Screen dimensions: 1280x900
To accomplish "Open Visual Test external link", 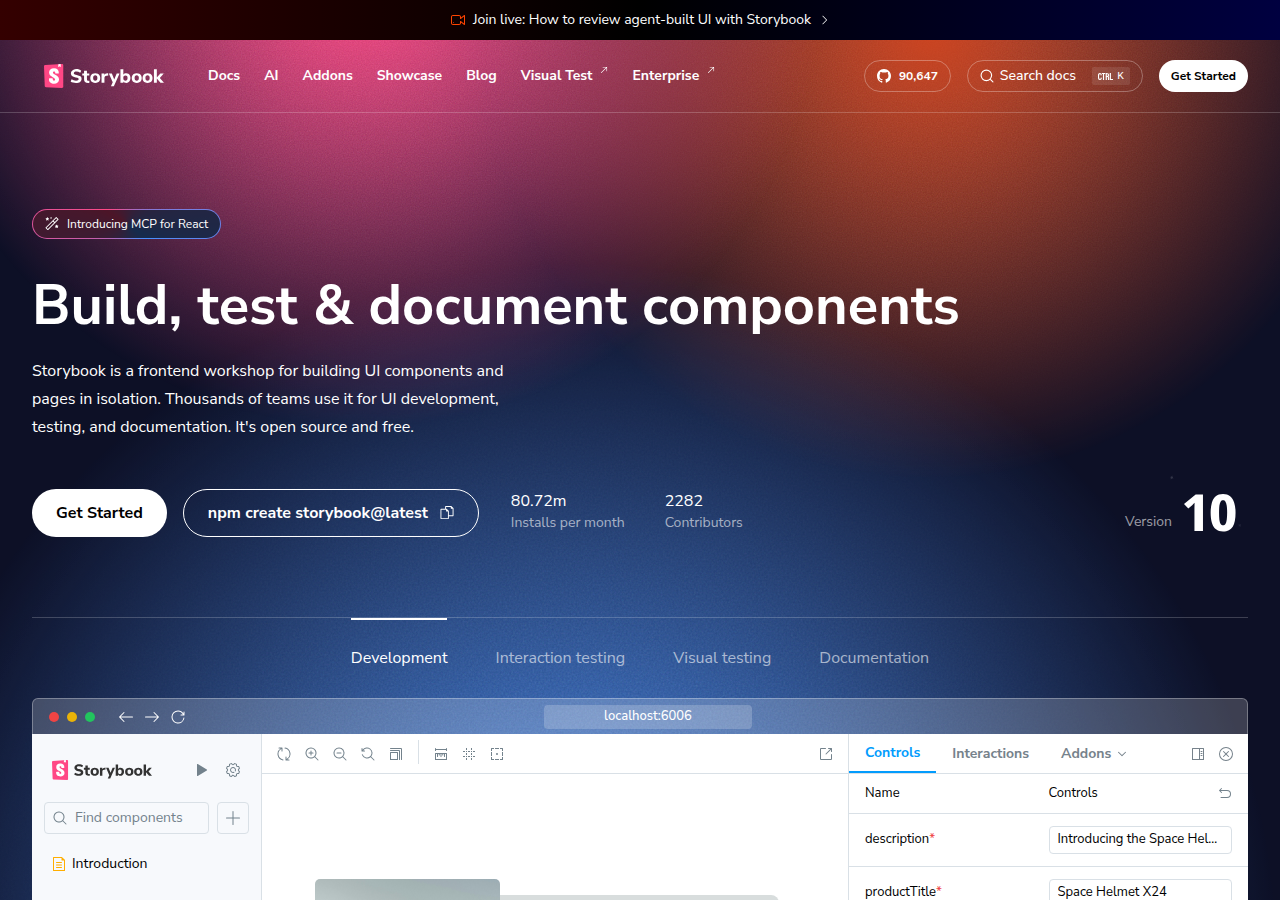I will point(564,75).
